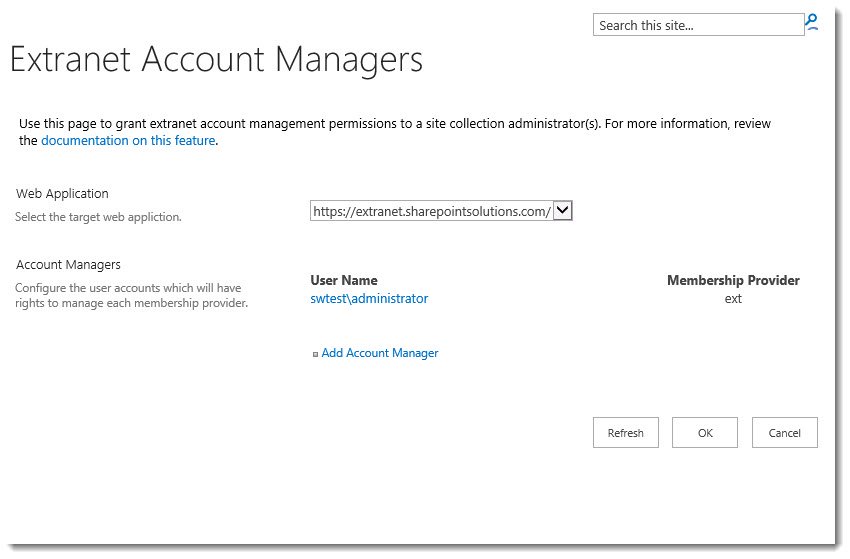Viewport: 850px width, 559px height.
Task: Click the Extranet Account Managers page title
Action: [216, 60]
